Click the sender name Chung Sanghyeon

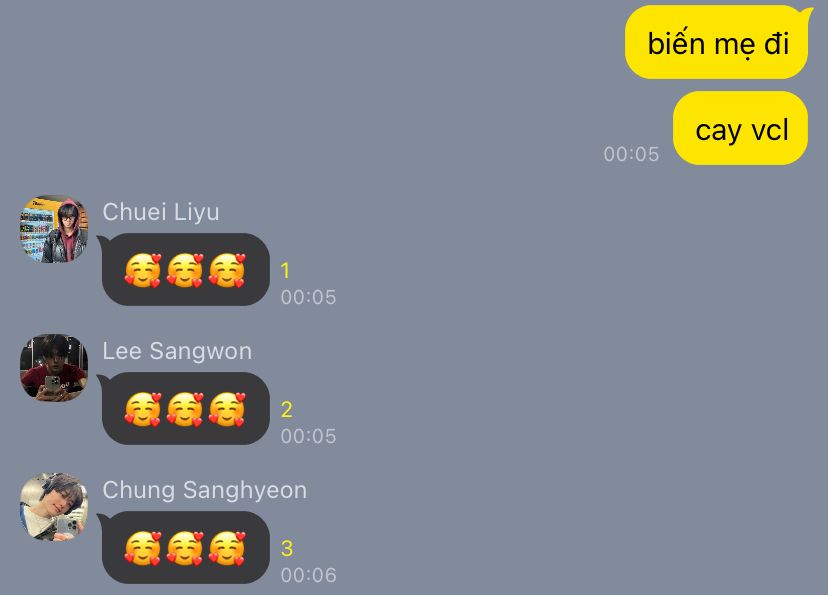[204, 490]
